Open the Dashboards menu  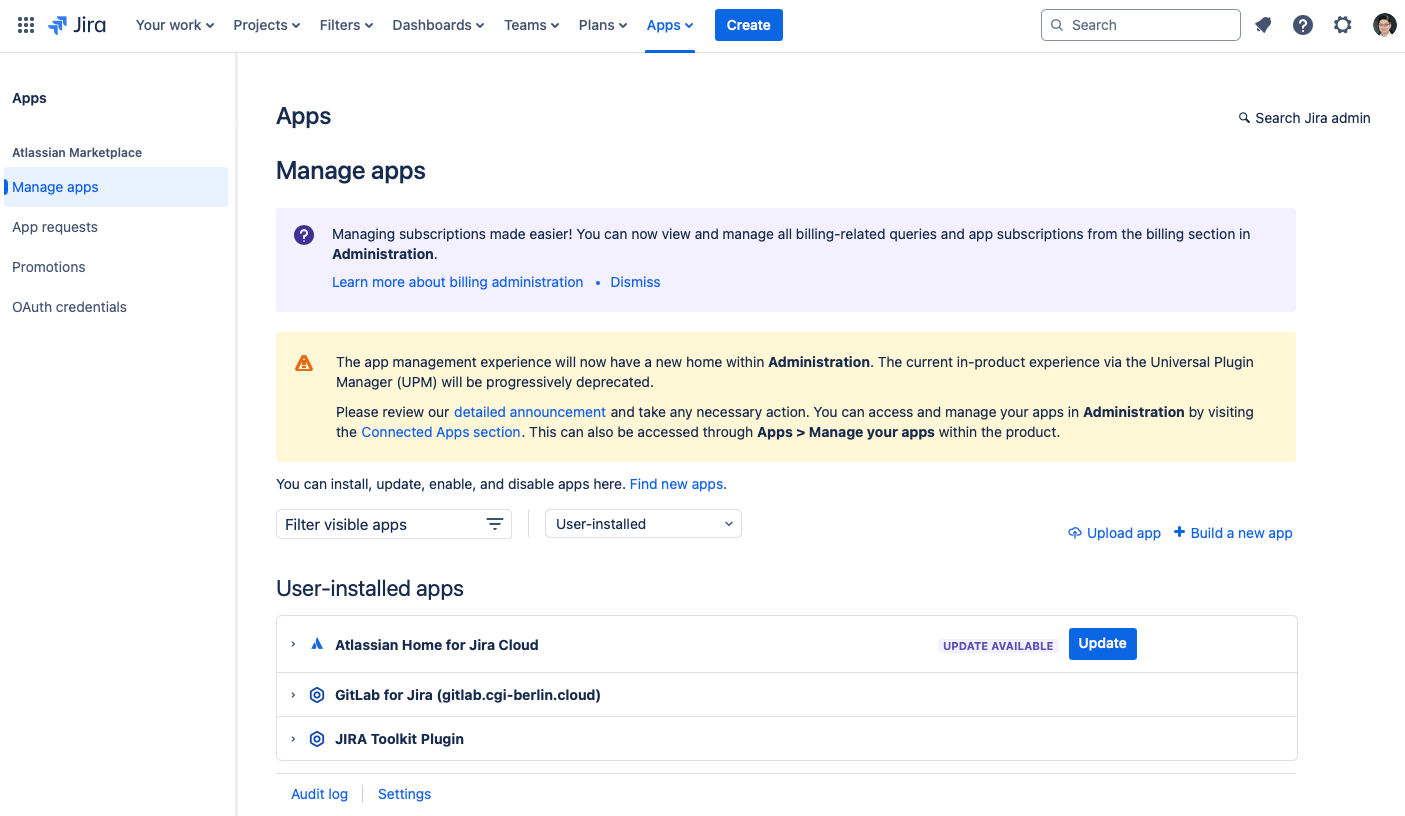pos(438,25)
